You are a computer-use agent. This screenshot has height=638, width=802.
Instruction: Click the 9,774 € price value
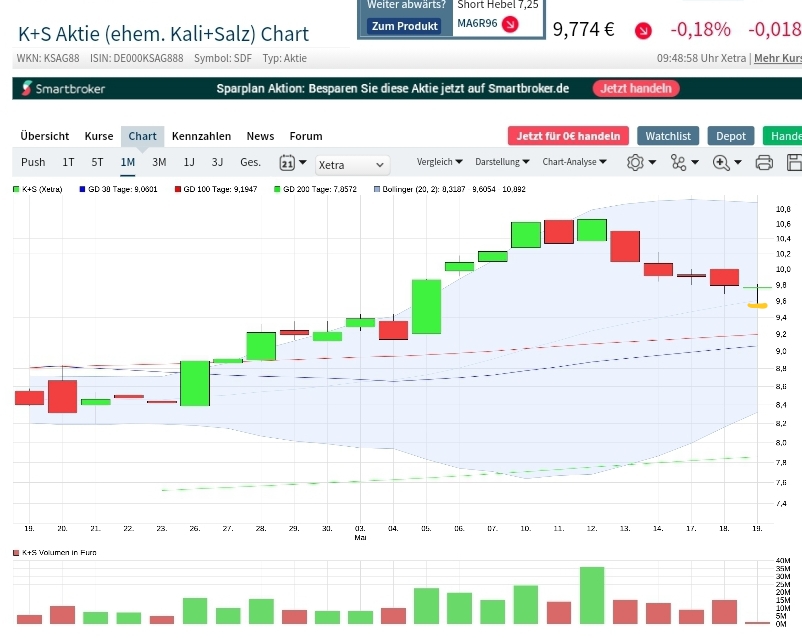click(x=584, y=30)
